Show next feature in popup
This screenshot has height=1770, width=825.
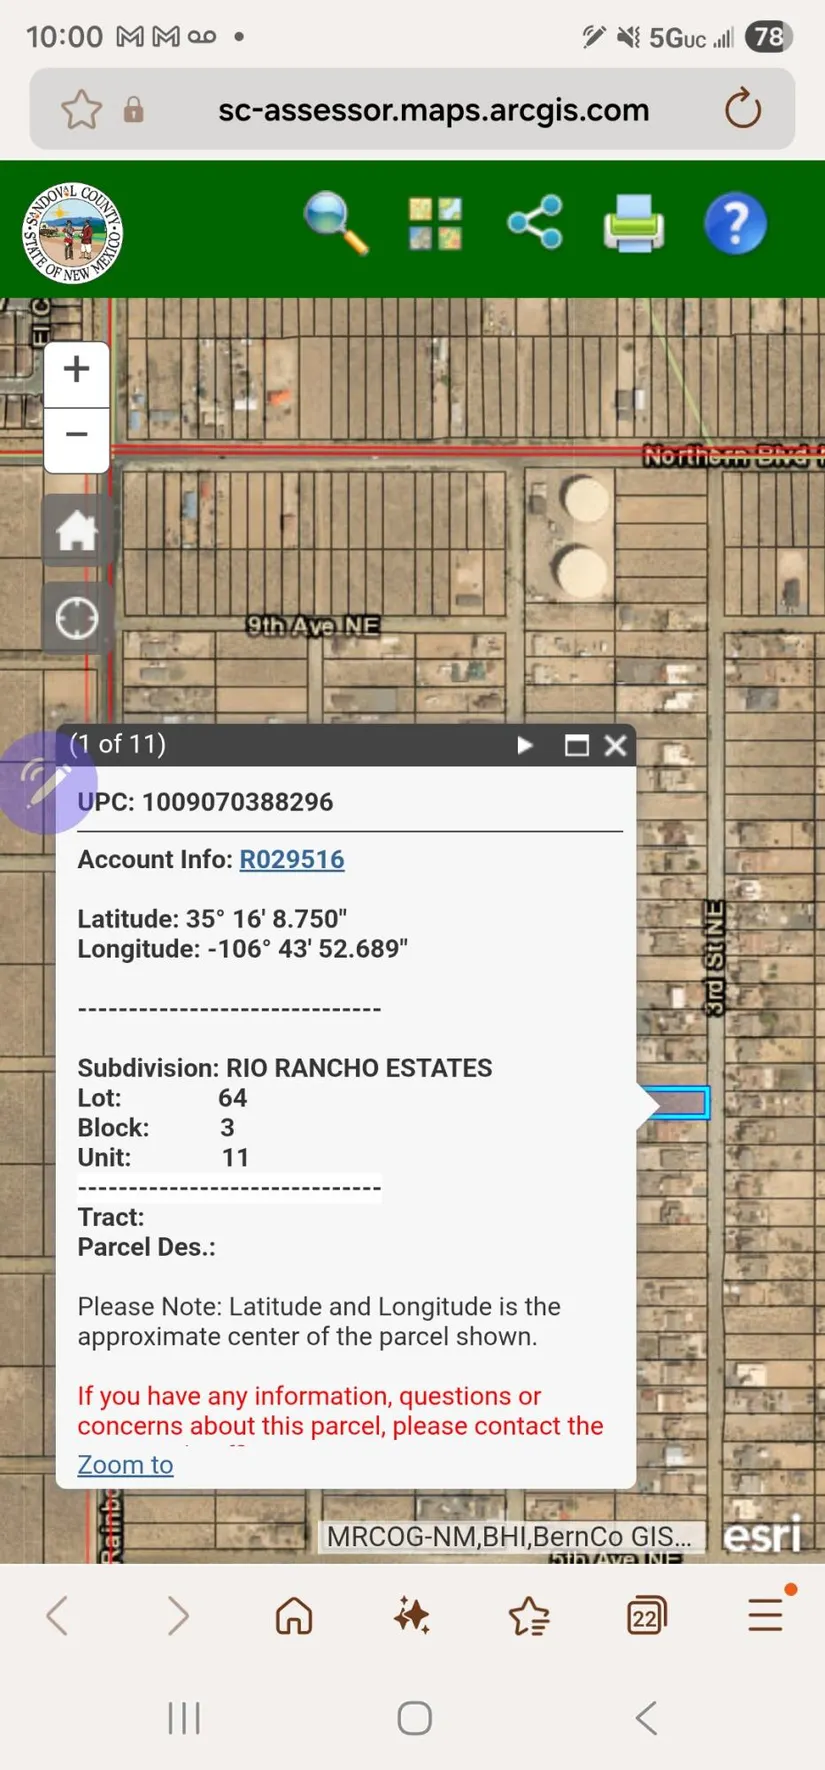click(525, 745)
